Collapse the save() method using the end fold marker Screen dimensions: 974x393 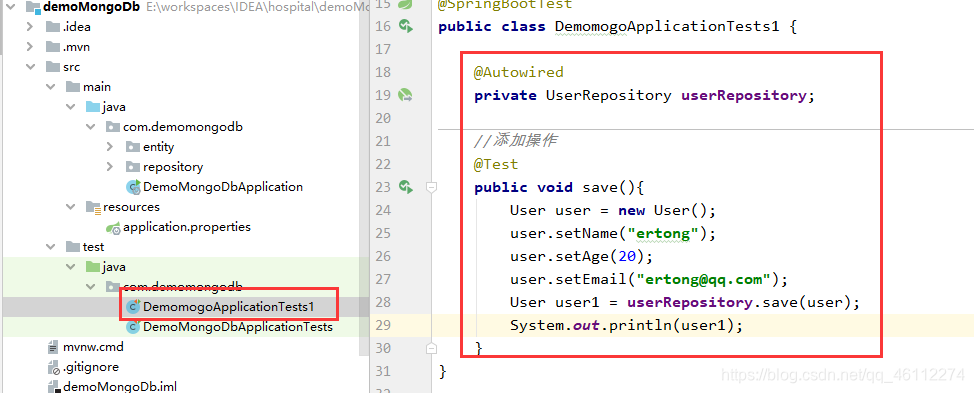point(432,349)
